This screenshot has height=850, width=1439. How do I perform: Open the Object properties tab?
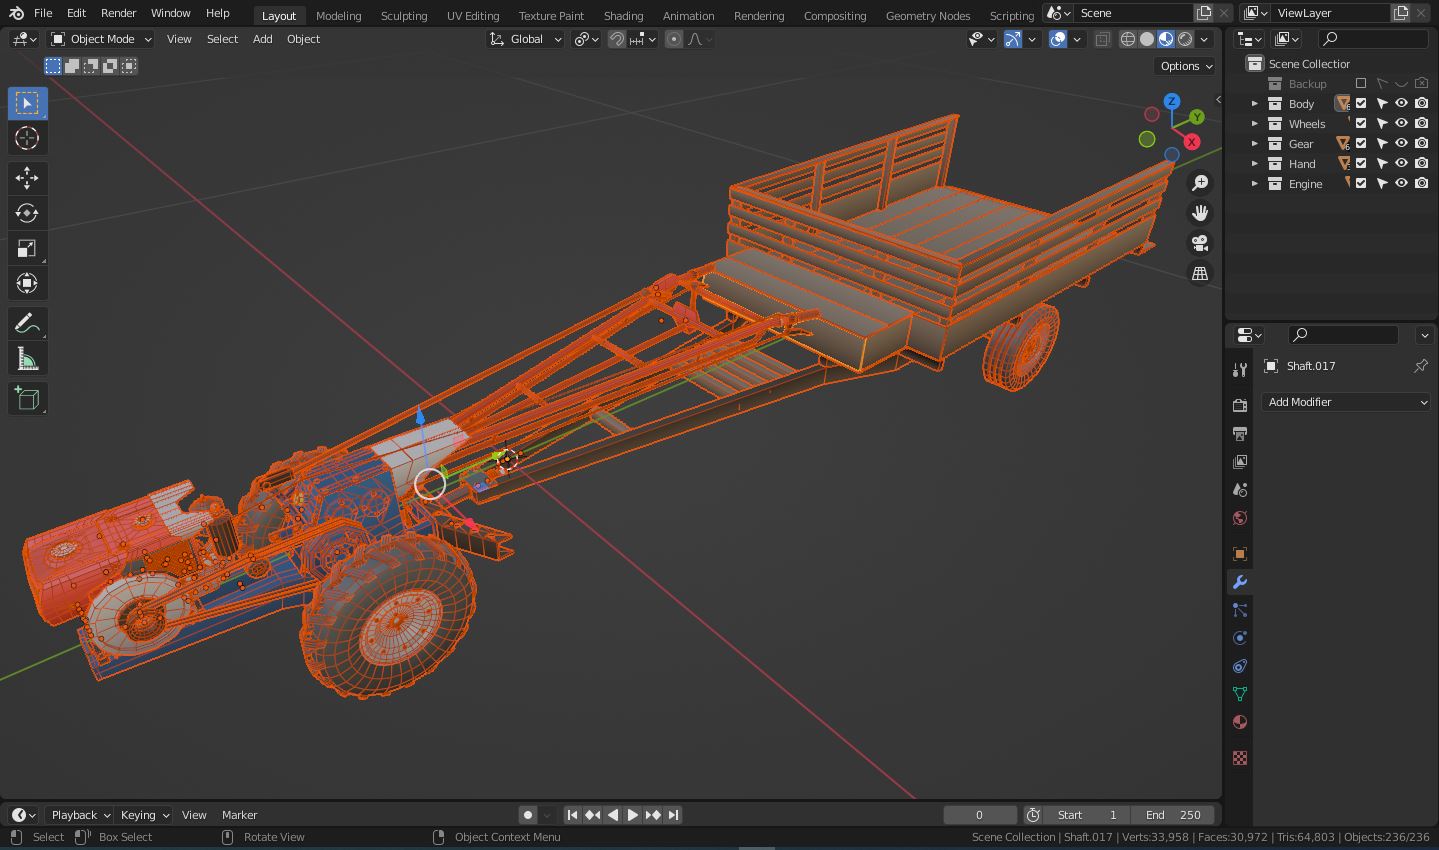(1240, 553)
